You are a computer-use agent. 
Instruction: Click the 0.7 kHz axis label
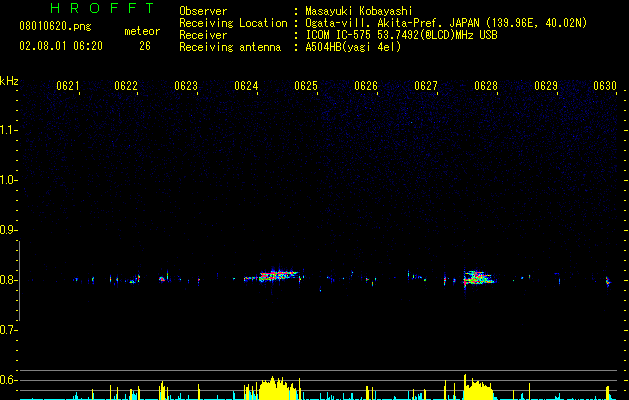coord(8,330)
